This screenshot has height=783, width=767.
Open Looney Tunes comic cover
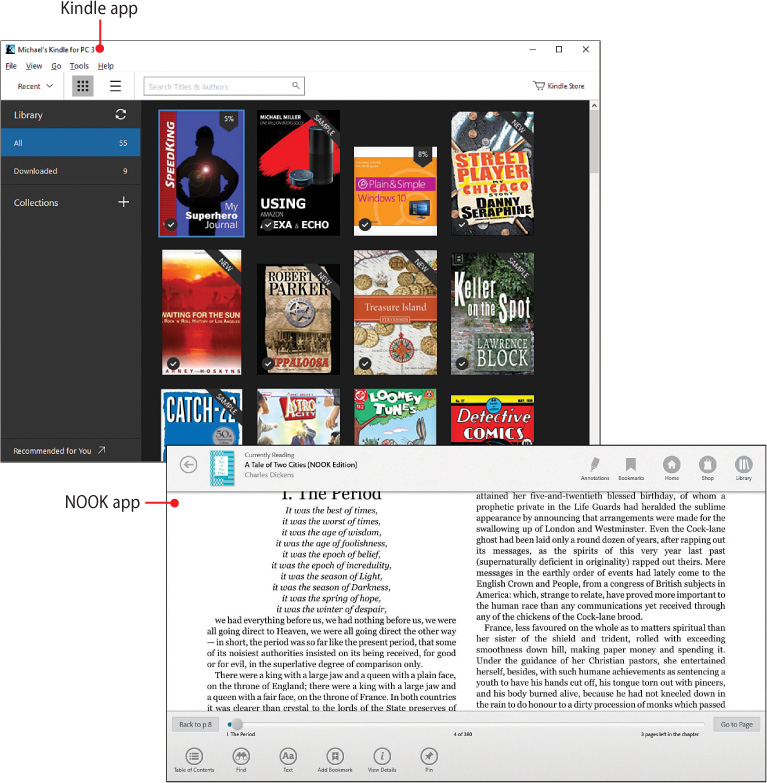[x=395, y=417]
